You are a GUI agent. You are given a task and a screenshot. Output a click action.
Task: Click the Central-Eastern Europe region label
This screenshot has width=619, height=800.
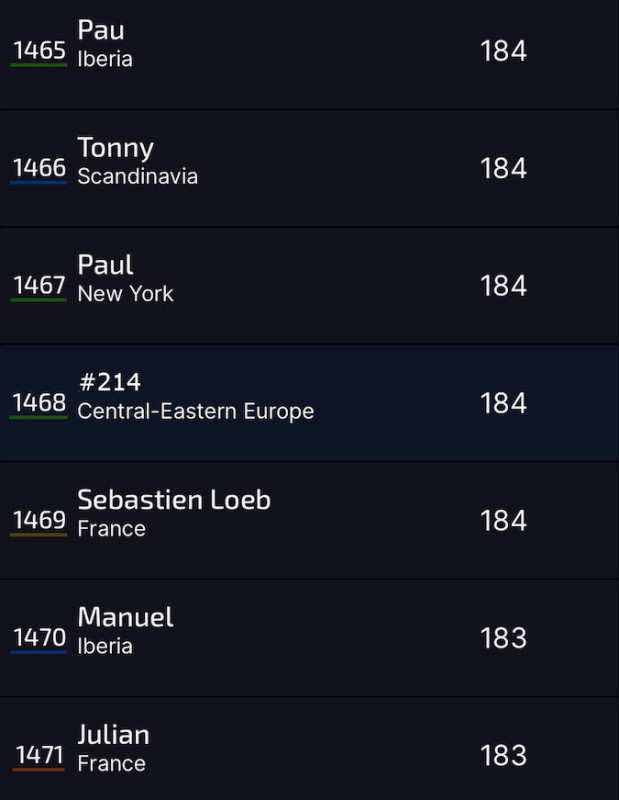195,411
